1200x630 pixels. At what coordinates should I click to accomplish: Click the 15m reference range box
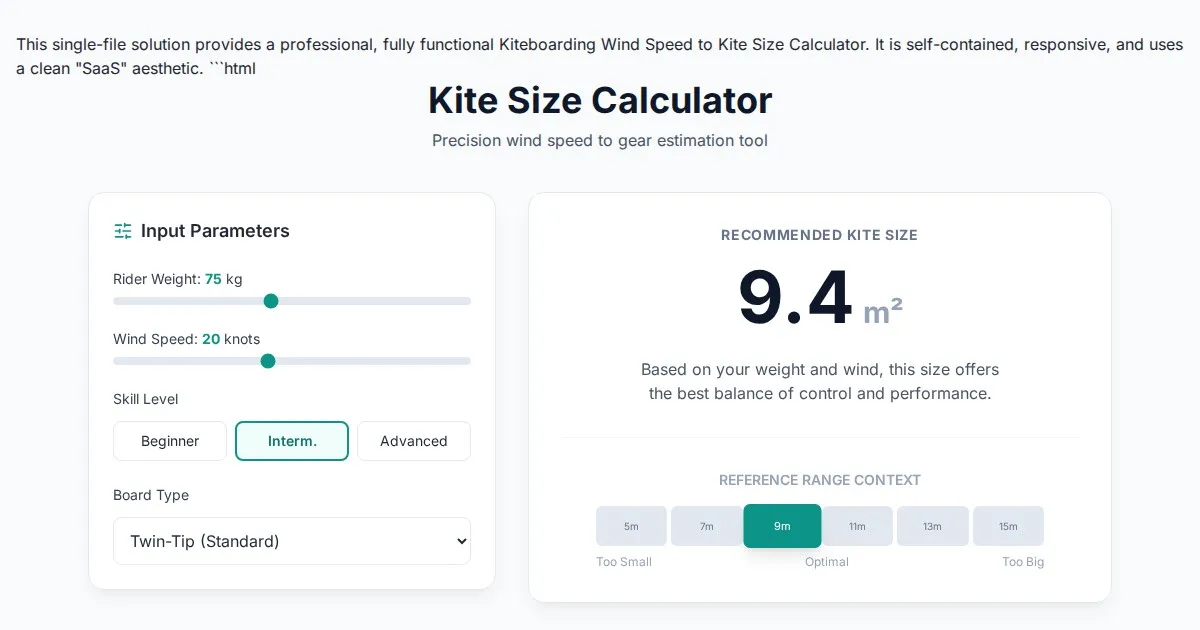click(1008, 526)
